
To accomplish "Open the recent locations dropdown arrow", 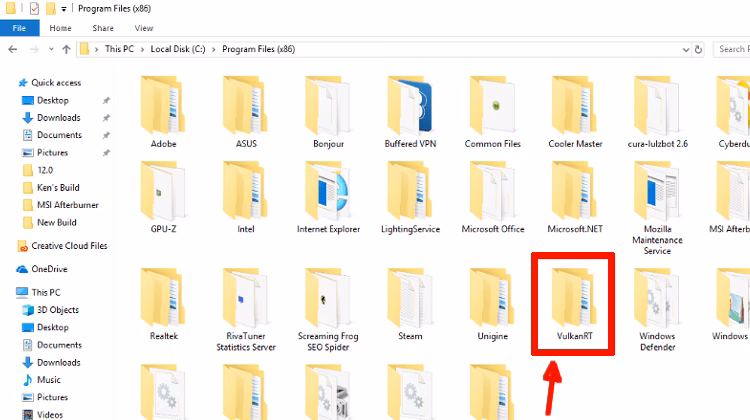I will pyautogui.click(x=51, y=49).
